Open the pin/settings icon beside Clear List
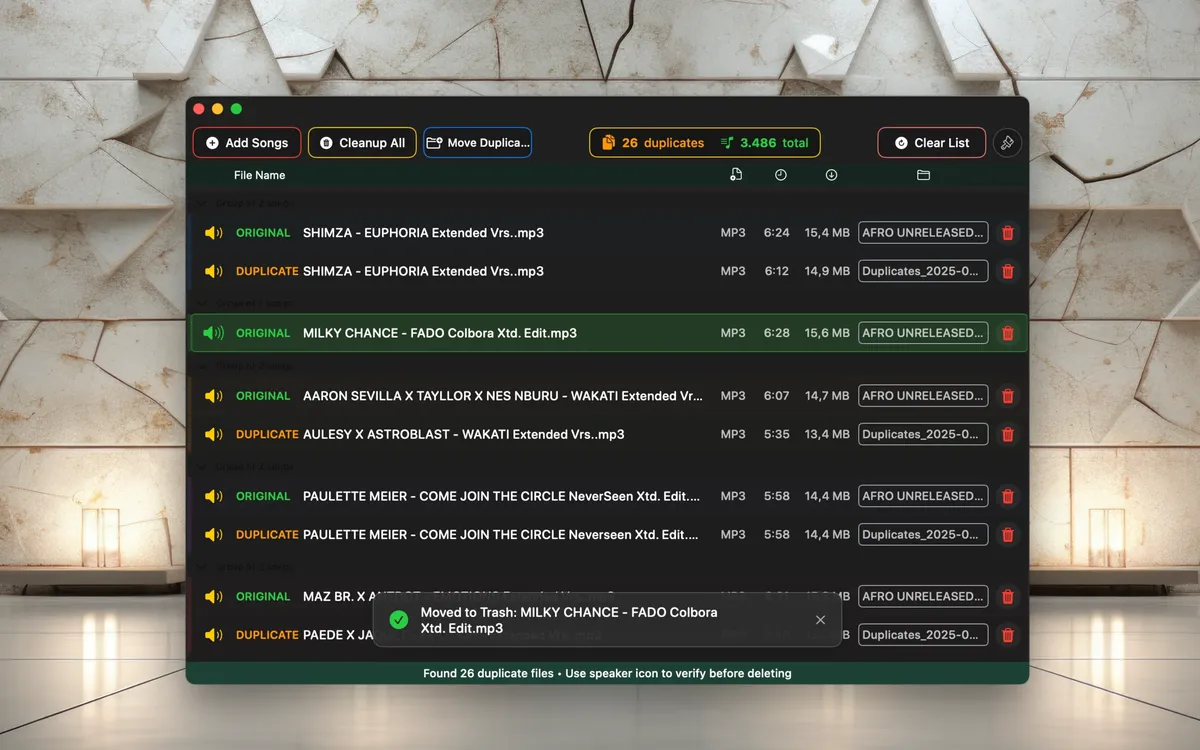 pyautogui.click(x=1007, y=143)
